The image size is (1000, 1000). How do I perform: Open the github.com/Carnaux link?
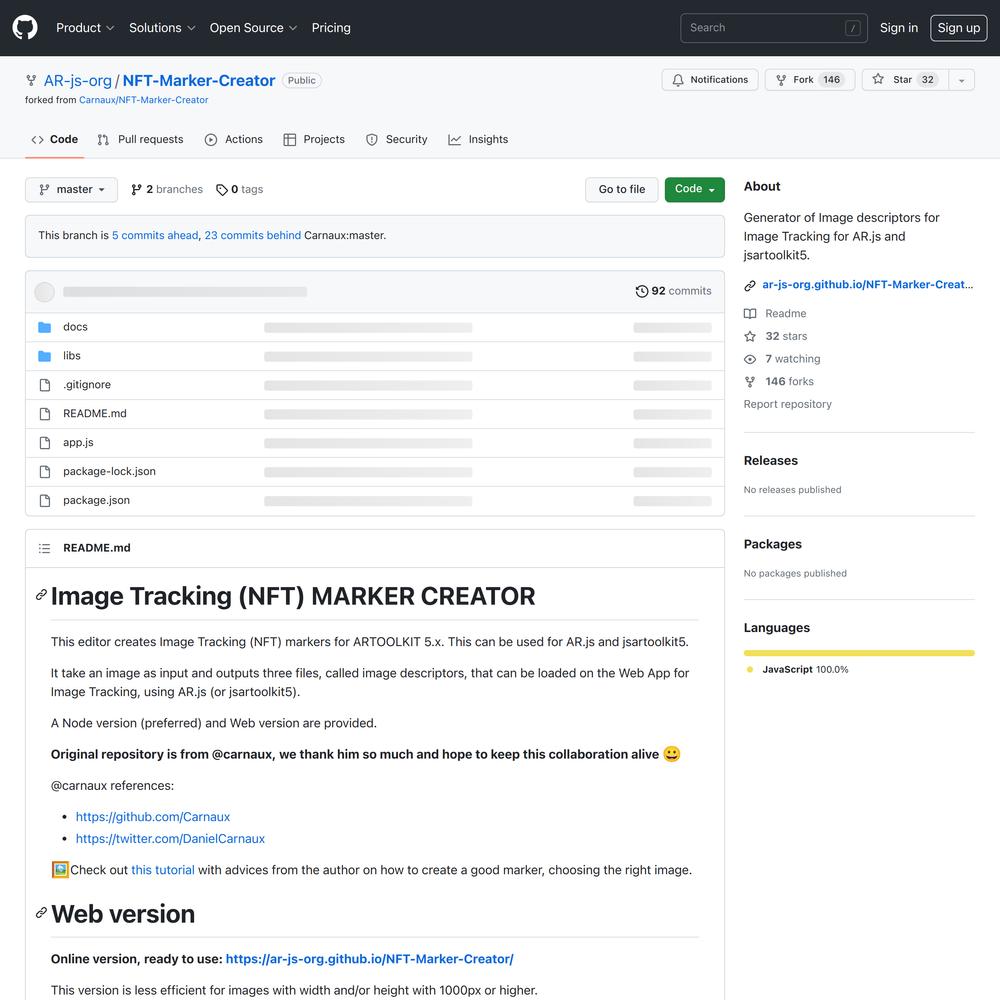[153, 817]
